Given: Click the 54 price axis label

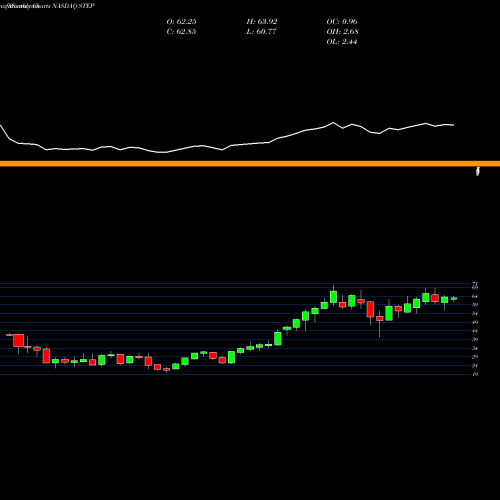Looking at the screenshot, I should (475, 314).
